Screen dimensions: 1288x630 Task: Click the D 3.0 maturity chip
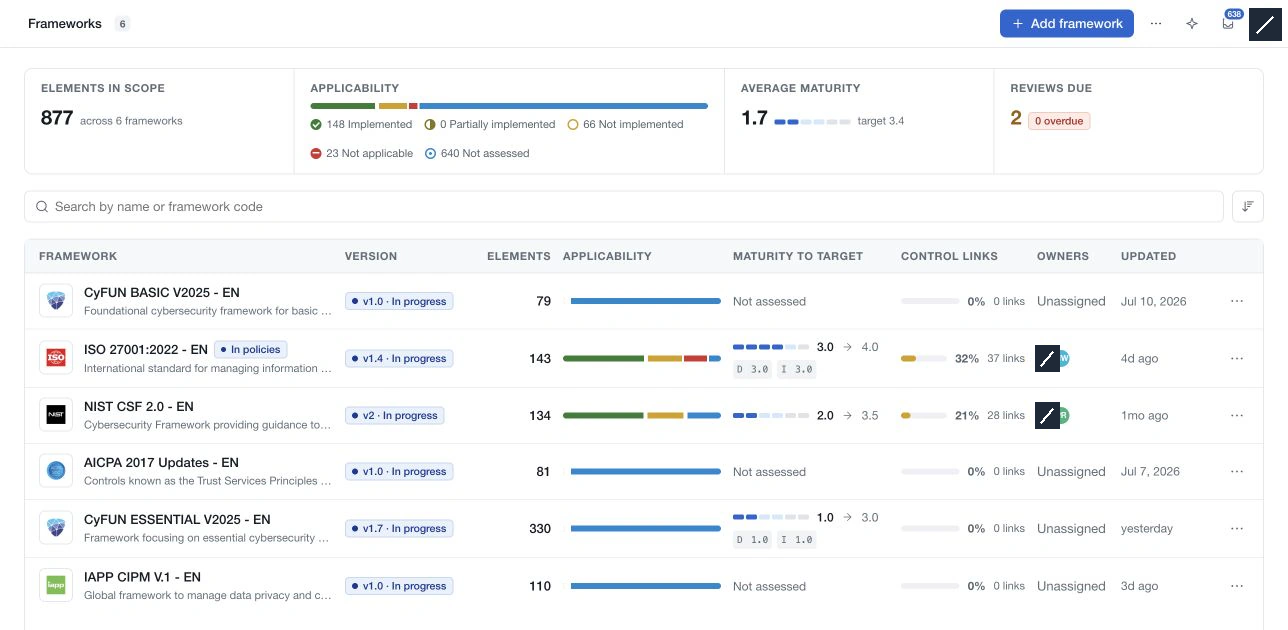(753, 369)
